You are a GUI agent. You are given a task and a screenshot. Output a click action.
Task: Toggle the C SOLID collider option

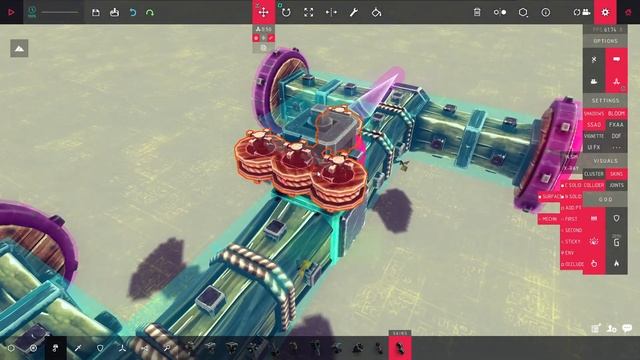click(571, 185)
